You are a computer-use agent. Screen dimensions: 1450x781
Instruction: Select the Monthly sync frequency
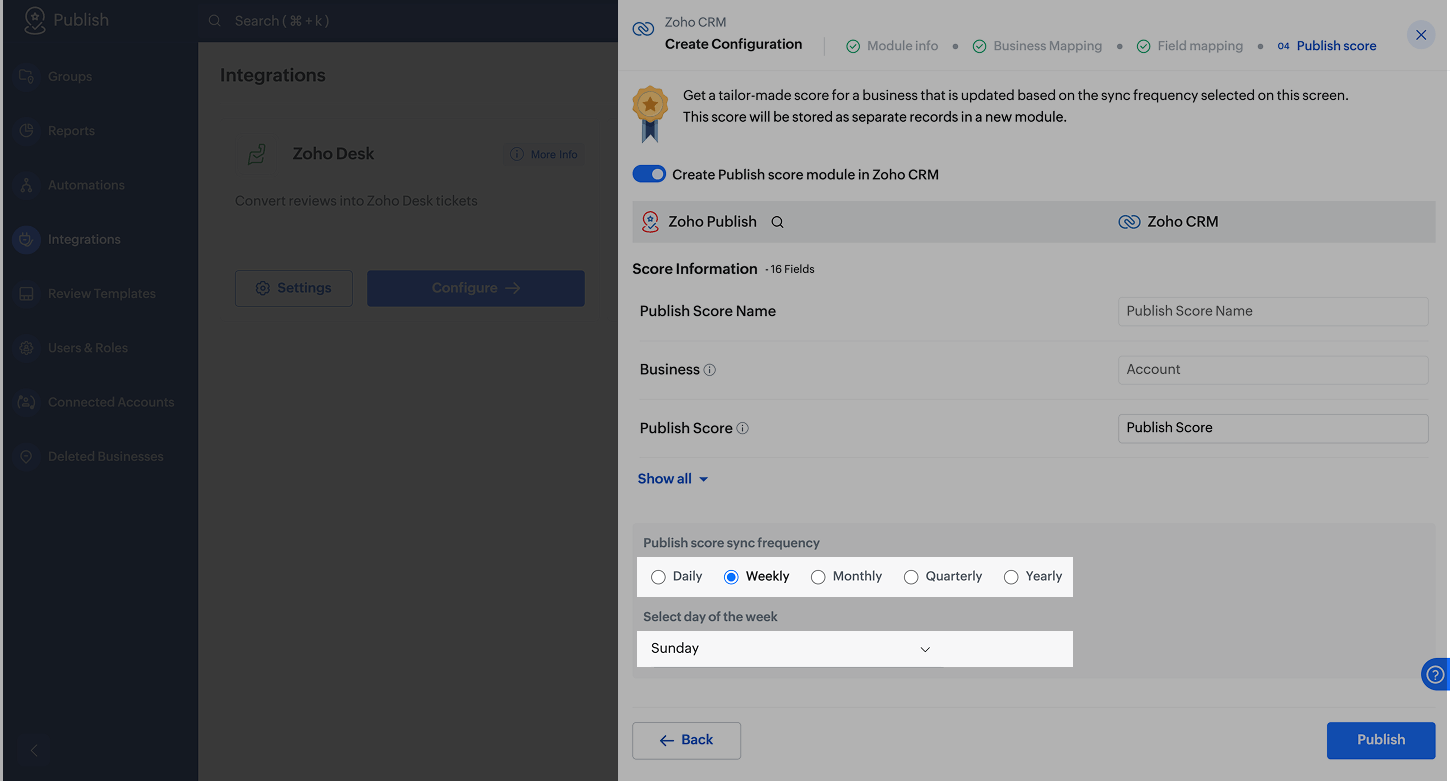[x=818, y=577]
